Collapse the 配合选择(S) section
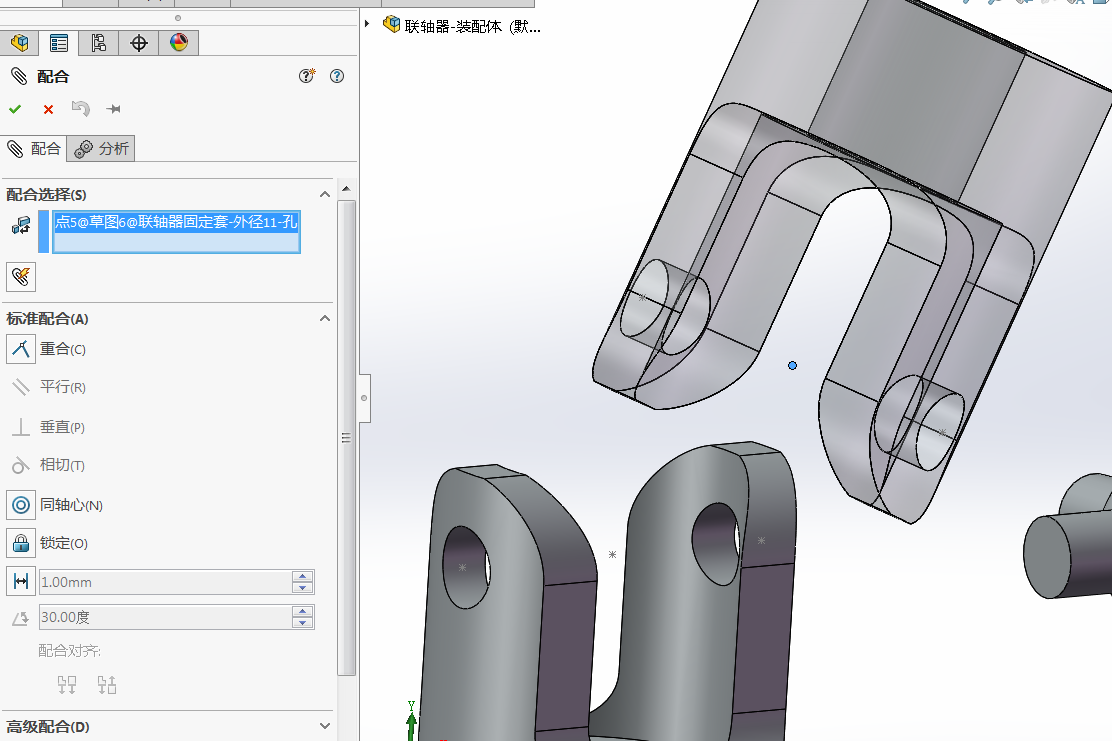Screen dimensions: 1112x741 pos(325,194)
